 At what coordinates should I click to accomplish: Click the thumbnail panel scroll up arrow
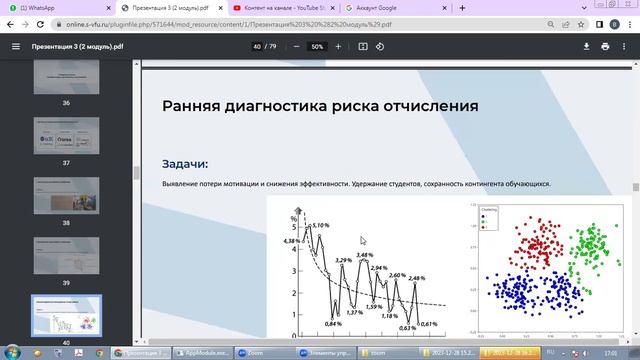136,64
